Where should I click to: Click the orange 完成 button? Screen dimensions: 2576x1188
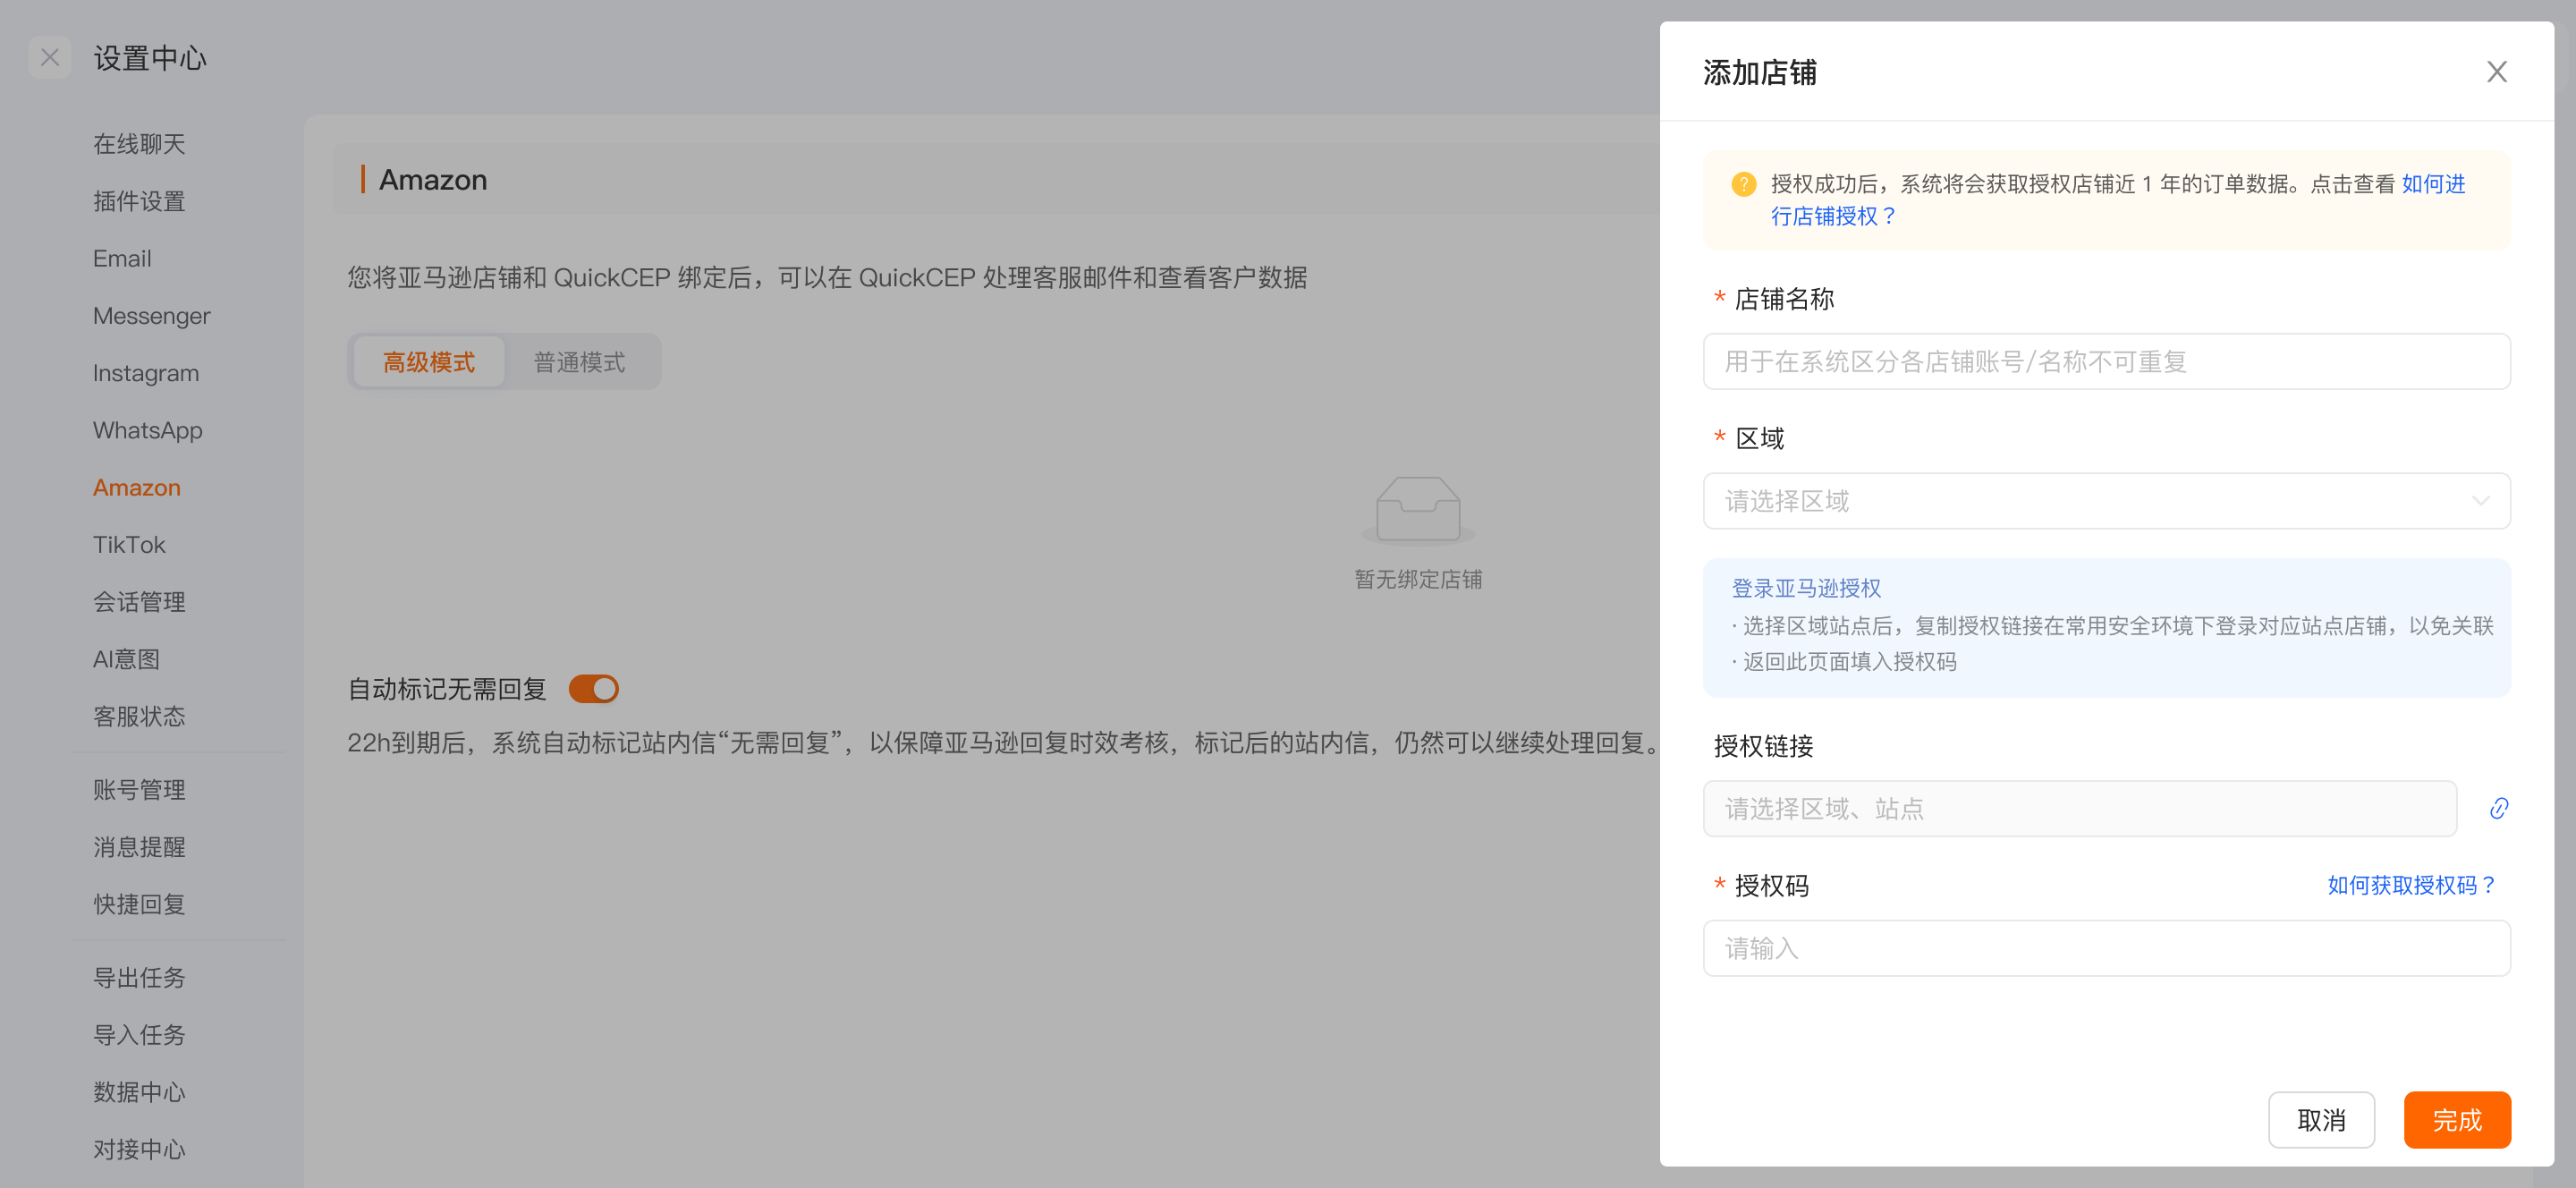tap(2457, 1120)
